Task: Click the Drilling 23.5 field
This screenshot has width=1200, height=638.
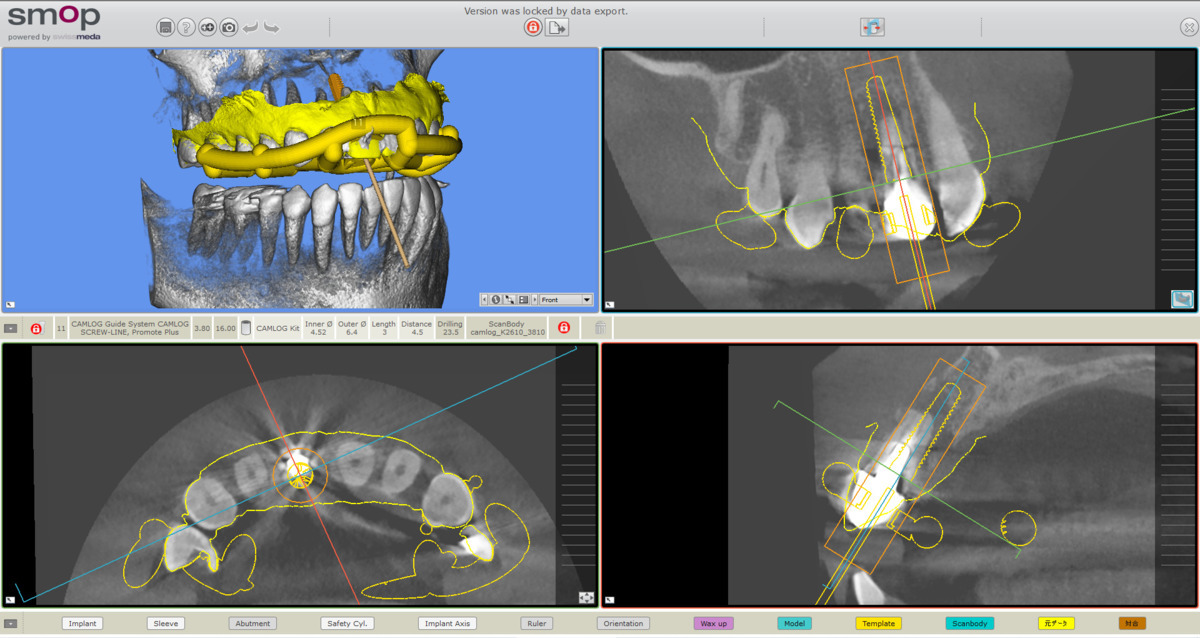Action: pos(450,328)
